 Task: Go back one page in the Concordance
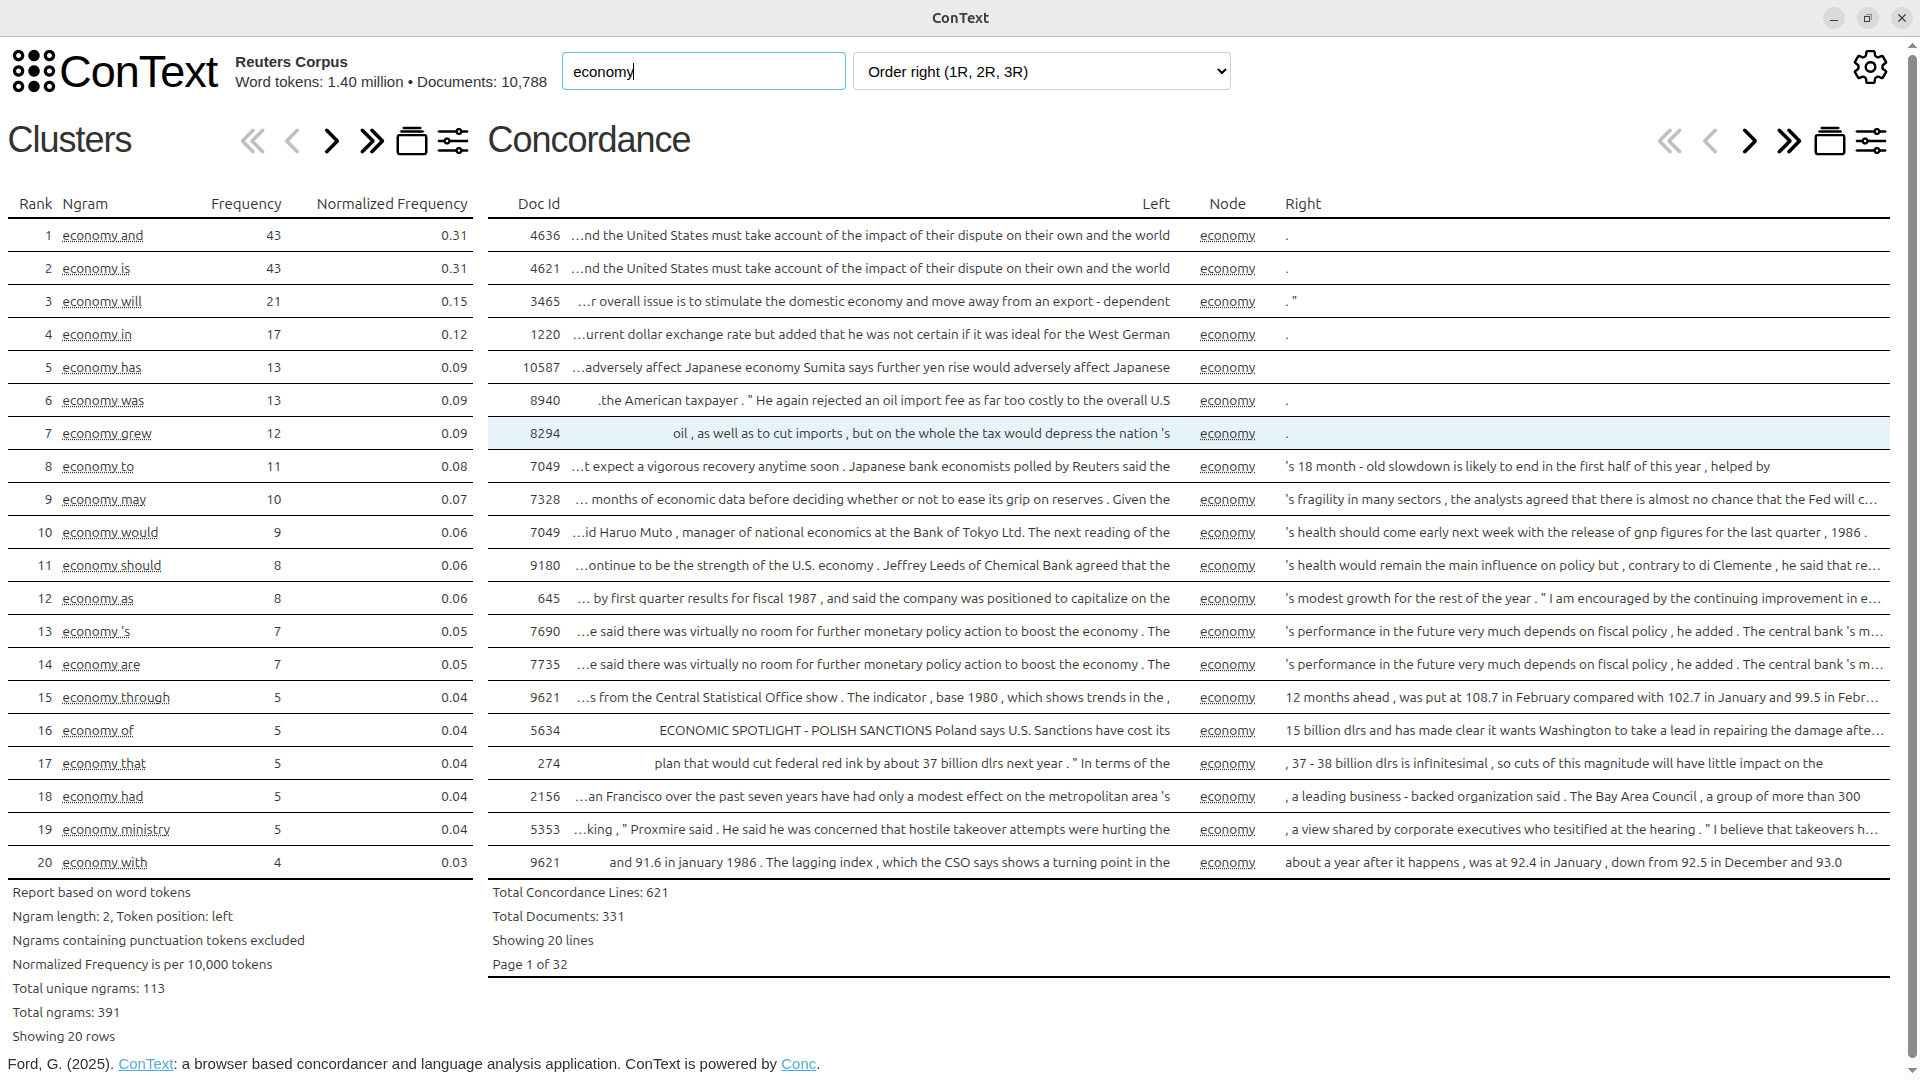tap(1710, 141)
